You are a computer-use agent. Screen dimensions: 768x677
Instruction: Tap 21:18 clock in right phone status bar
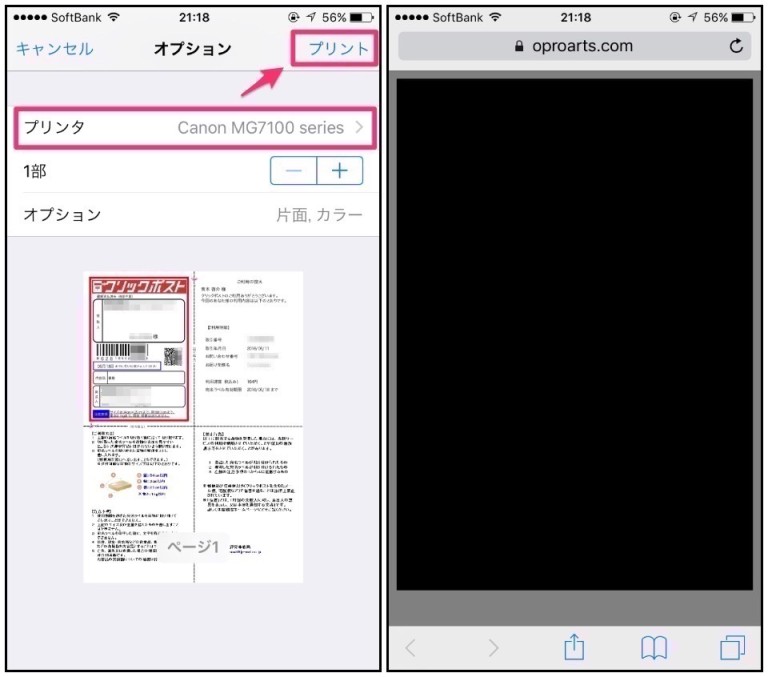(576, 18)
